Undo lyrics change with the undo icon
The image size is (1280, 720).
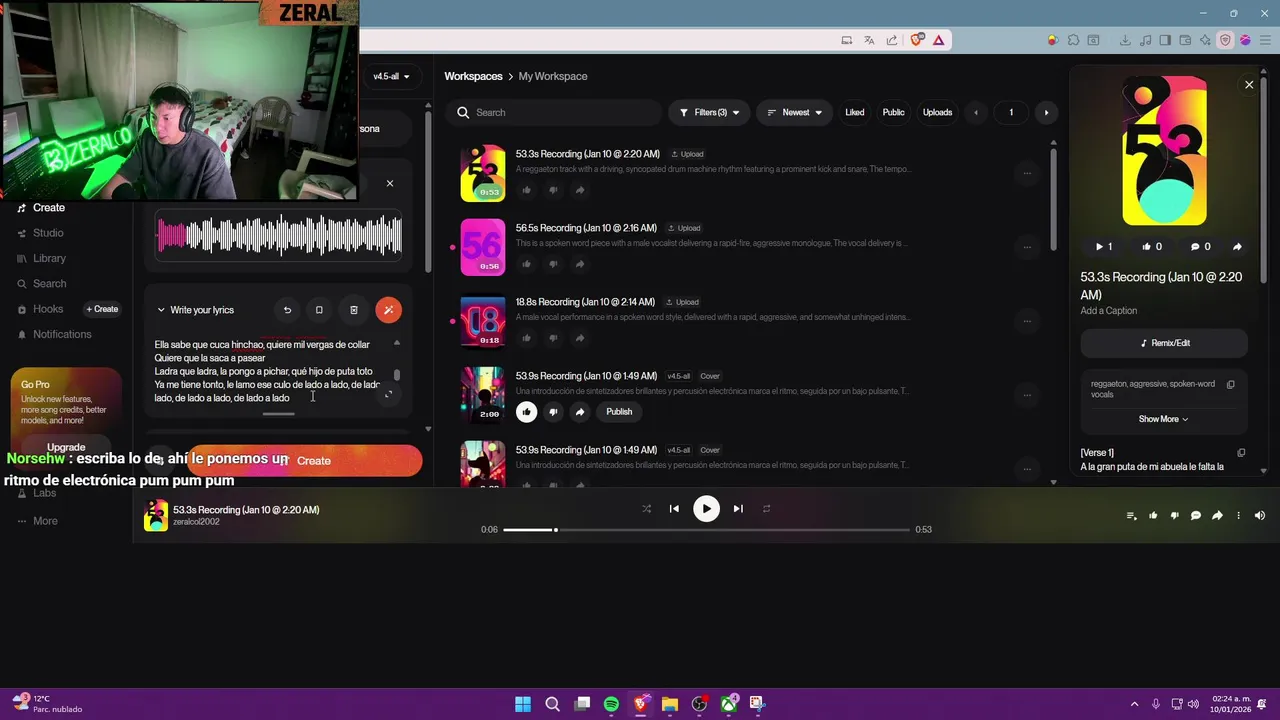pos(287,310)
